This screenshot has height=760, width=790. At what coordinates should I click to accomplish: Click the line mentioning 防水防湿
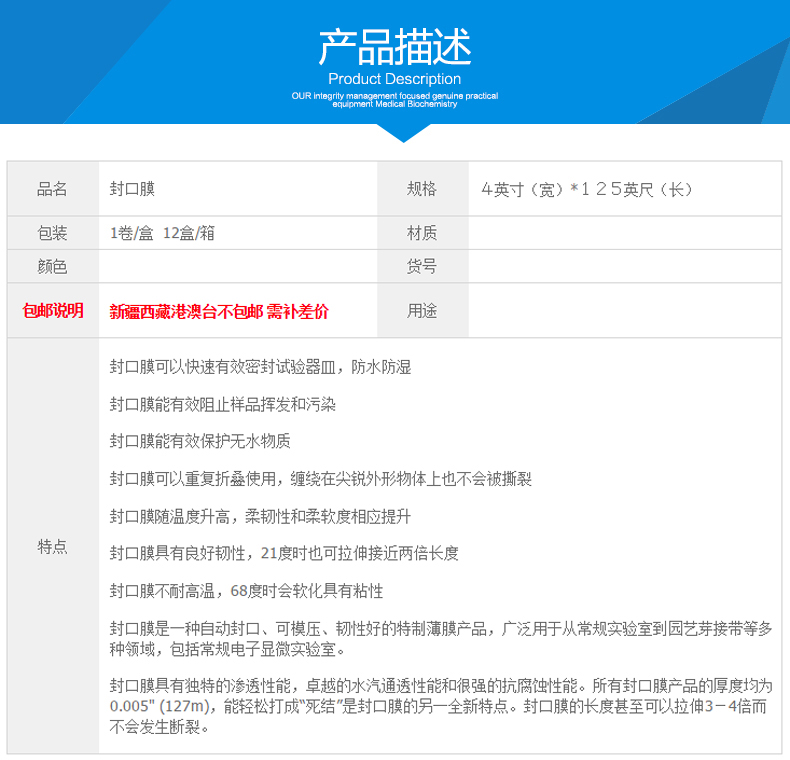point(260,367)
